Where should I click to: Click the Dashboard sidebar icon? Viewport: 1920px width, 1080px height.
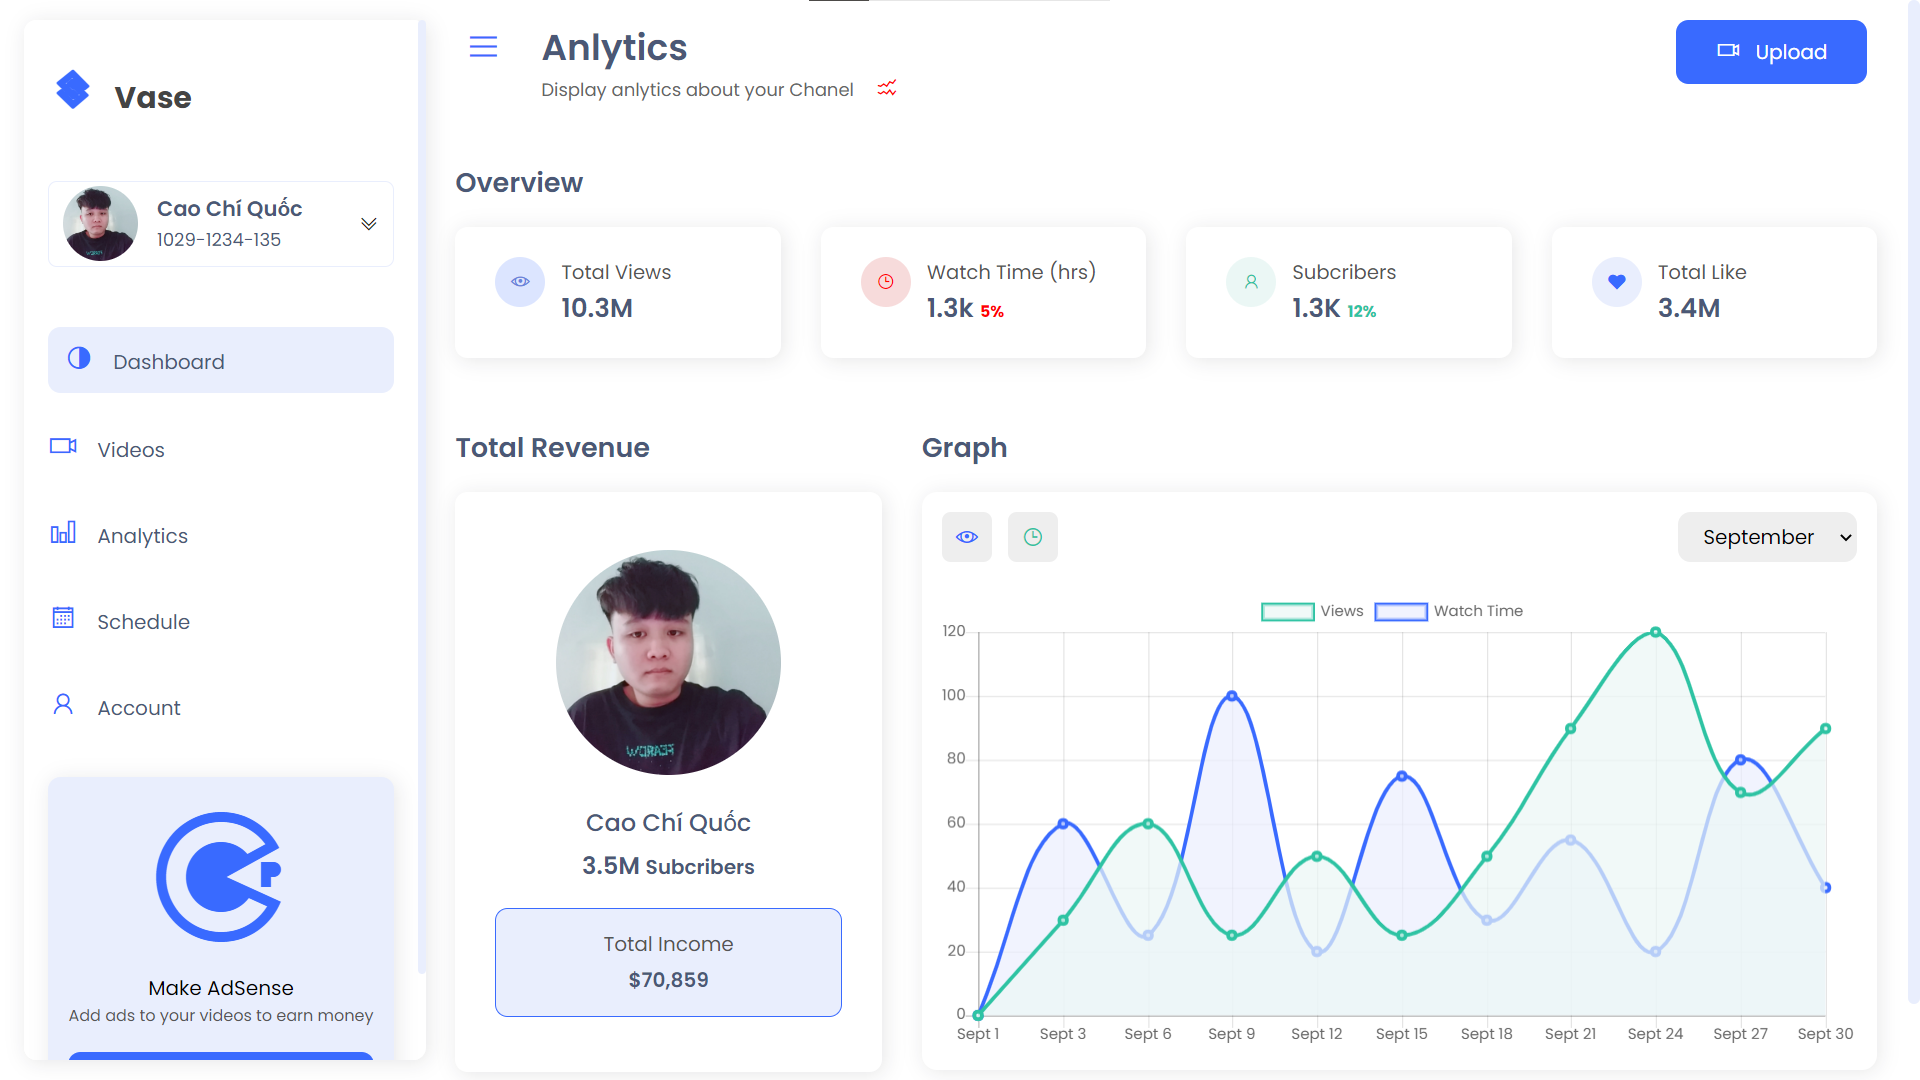click(x=79, y=359)
